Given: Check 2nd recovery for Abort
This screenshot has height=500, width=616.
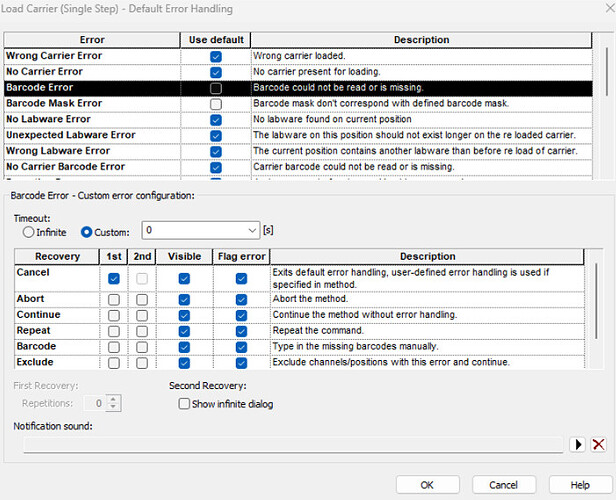Looking at the screenshot, I should 142,300.
